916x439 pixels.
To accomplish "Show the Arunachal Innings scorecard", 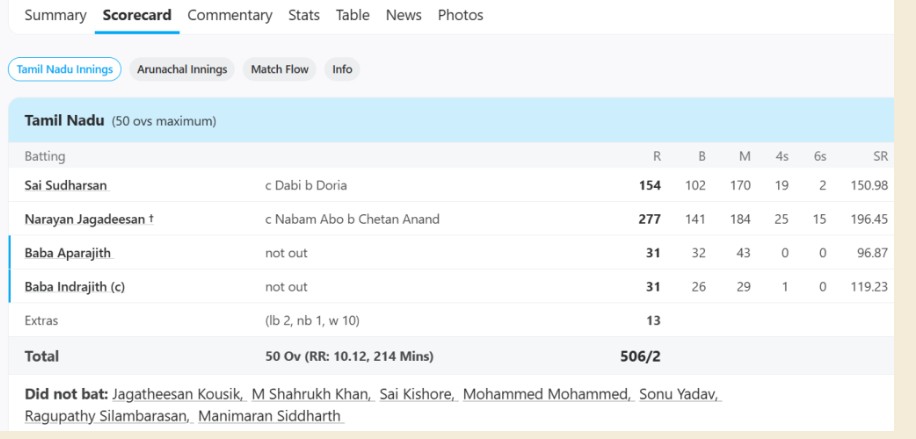I will click(x=182, y=70).
